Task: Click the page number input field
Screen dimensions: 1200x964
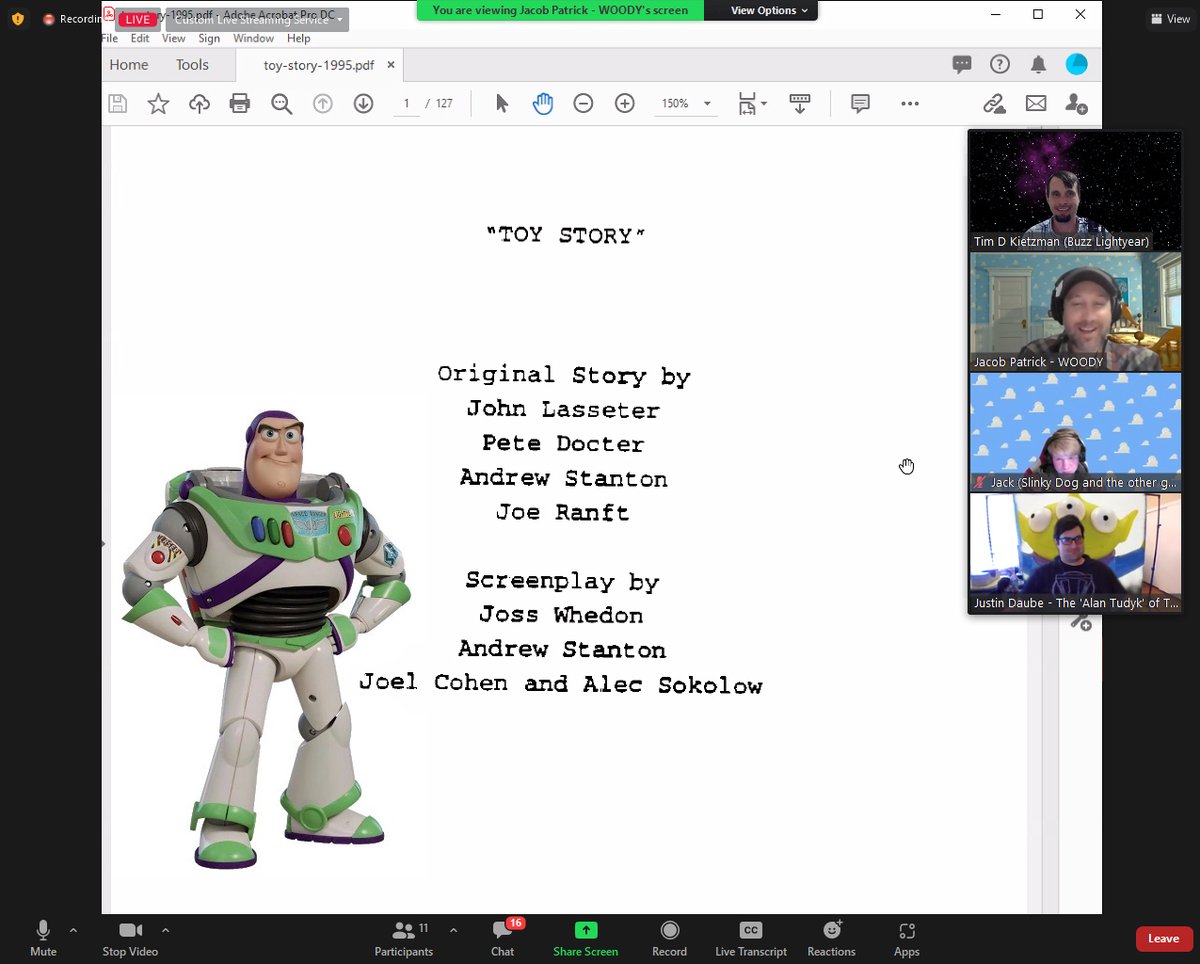Action: click(406, 103)
